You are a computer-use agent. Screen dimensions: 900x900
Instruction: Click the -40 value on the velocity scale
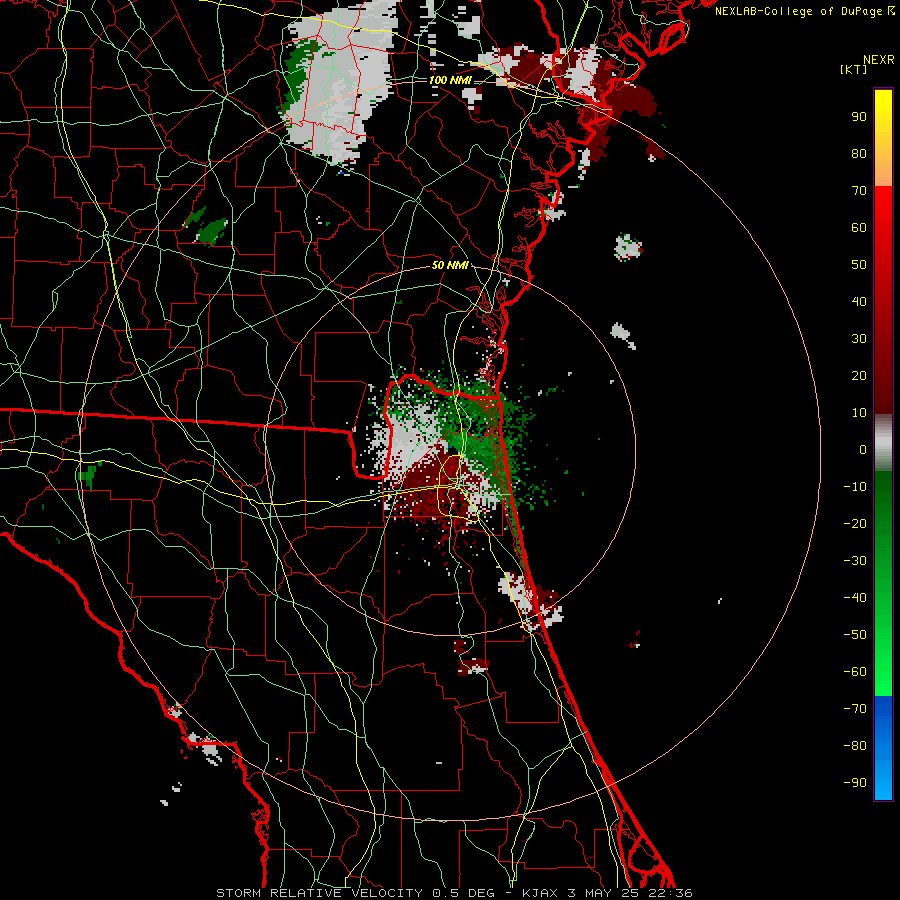[855, 598]
